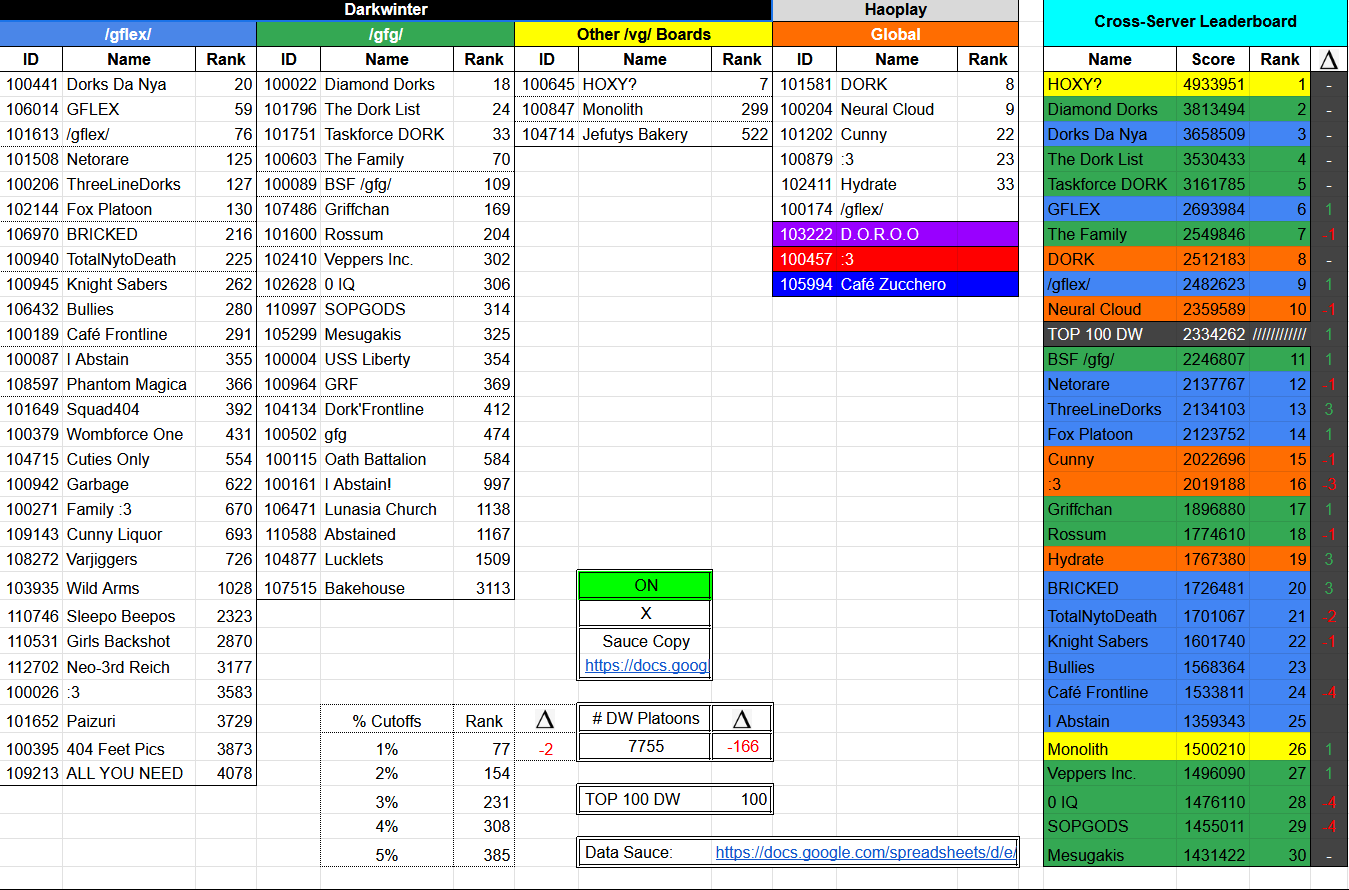
Task: Select the 7755 platoon count cell
Action: coord(645,746)
